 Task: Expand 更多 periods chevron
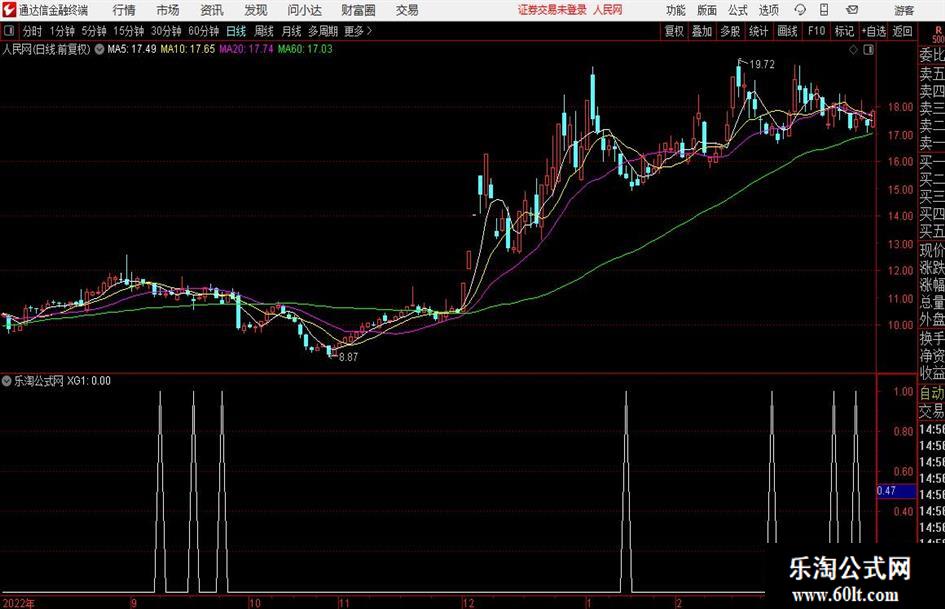358,31
